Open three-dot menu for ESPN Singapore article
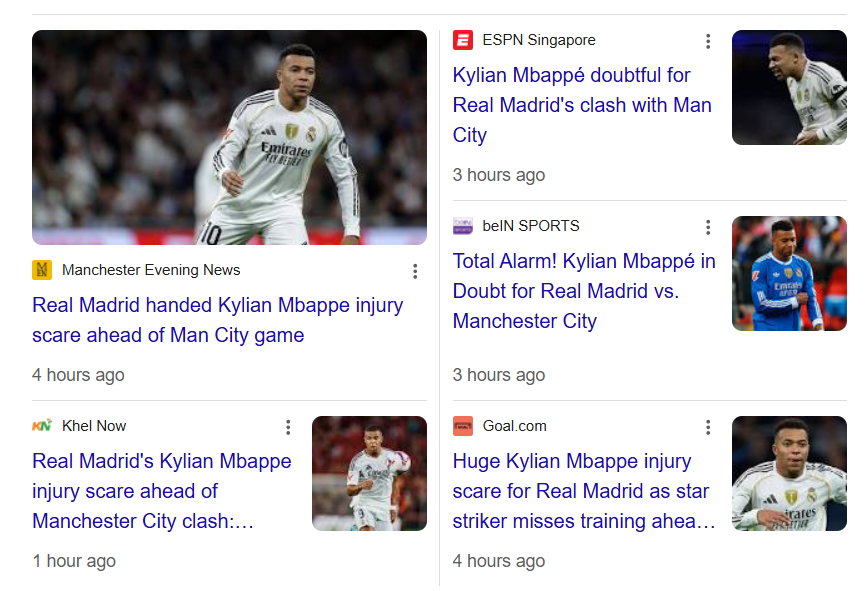This screenshot has width=867, height=591. pyautogui.click(x=708, y=41)
